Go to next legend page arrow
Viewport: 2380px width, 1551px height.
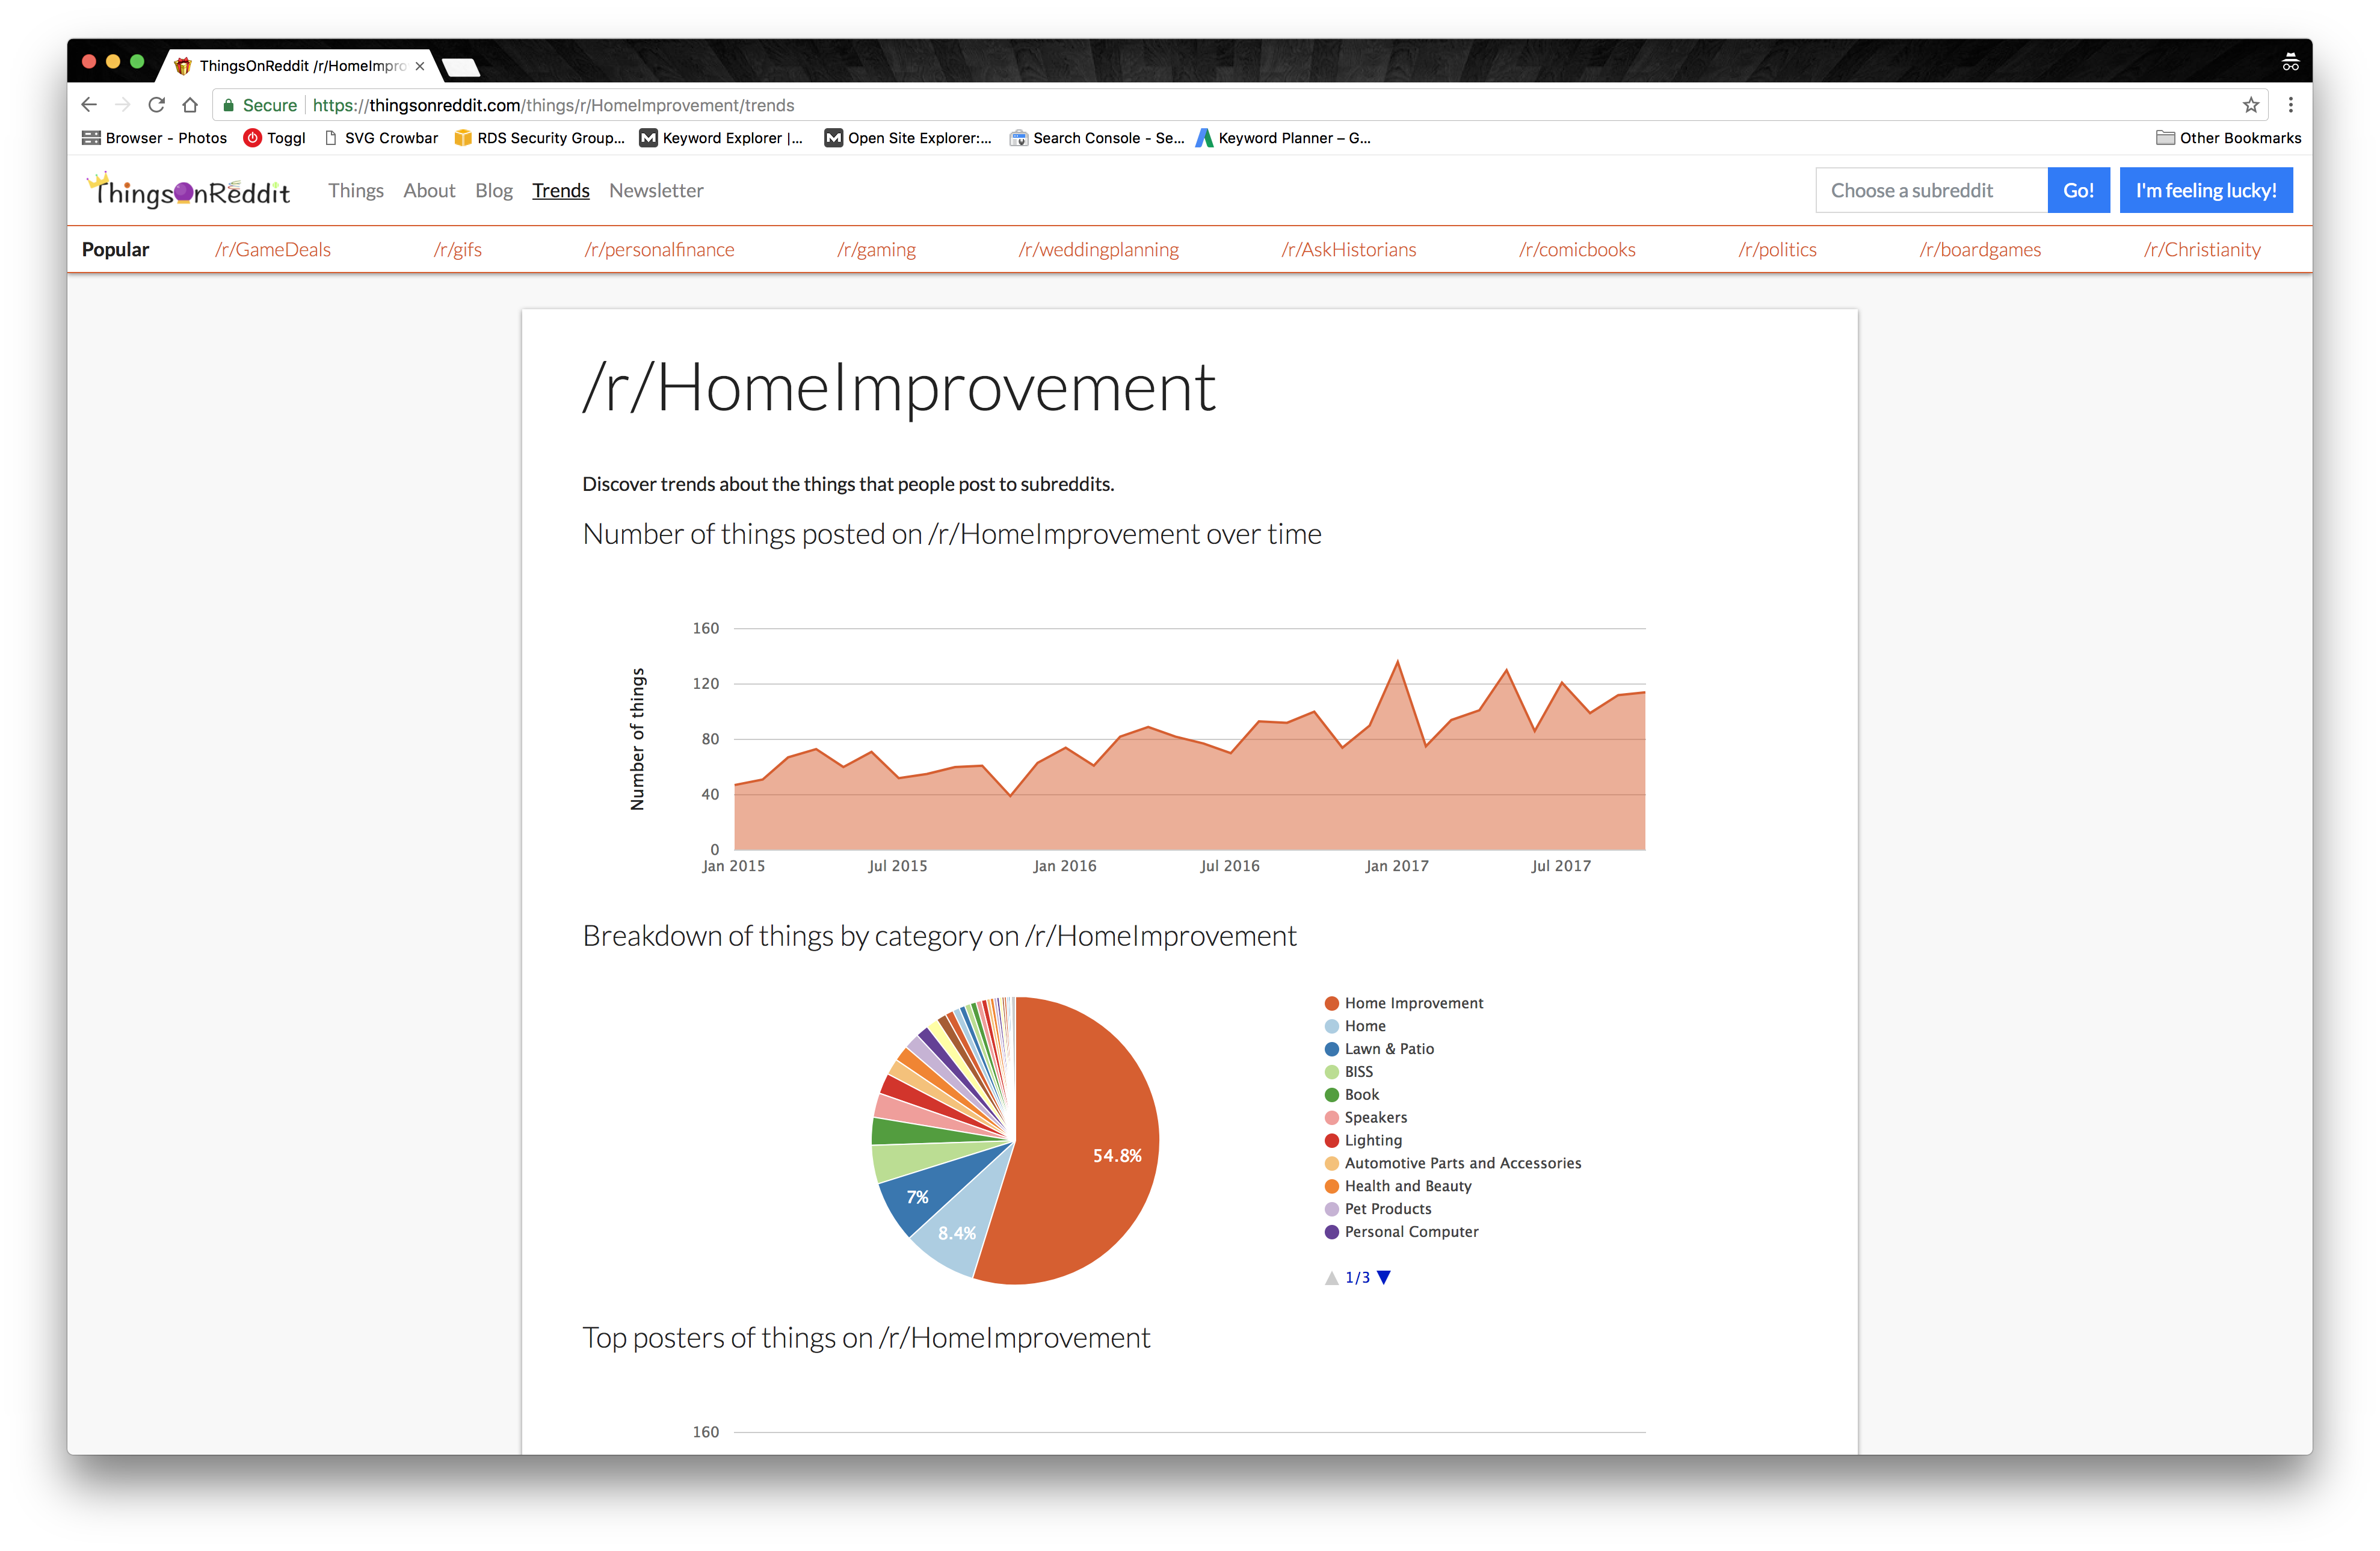point(1384,1277)
